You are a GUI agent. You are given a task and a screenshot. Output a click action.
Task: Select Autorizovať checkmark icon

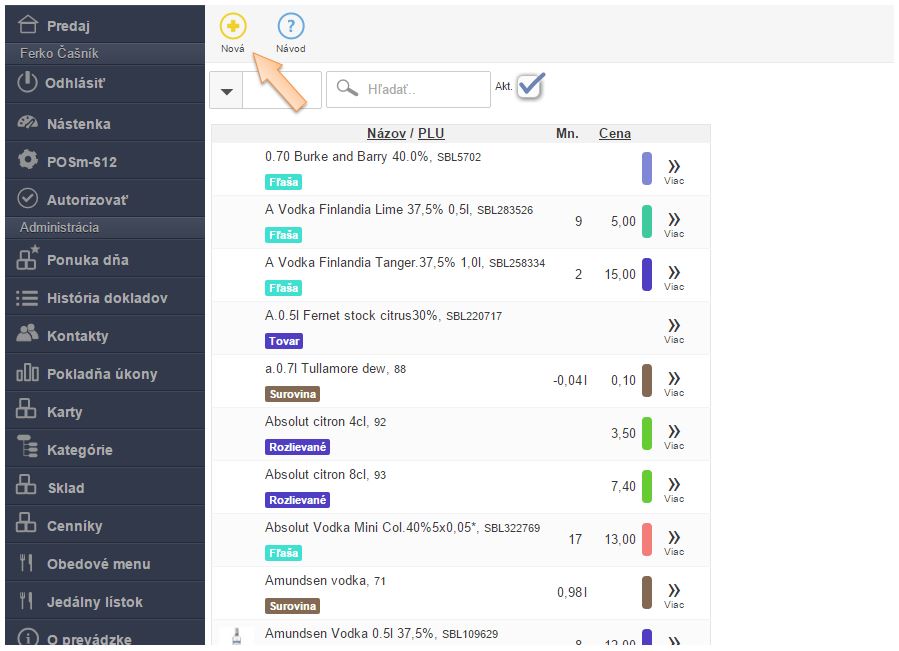coord(28,199)
